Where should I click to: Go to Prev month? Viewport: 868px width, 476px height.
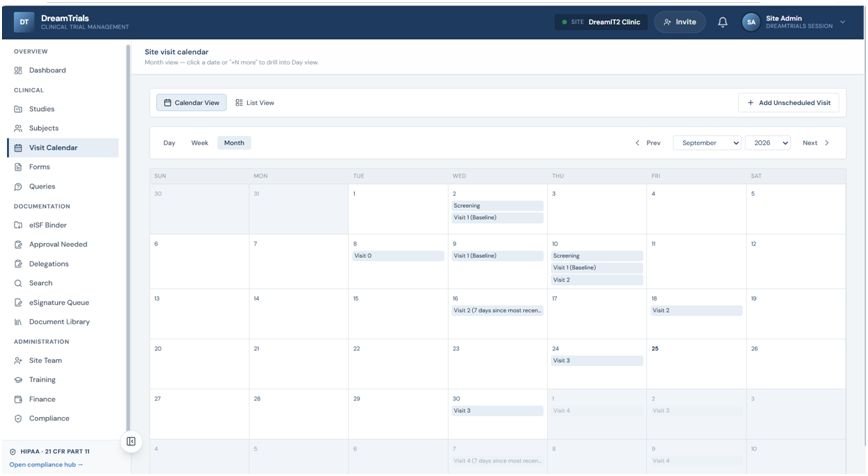point(648,143)
